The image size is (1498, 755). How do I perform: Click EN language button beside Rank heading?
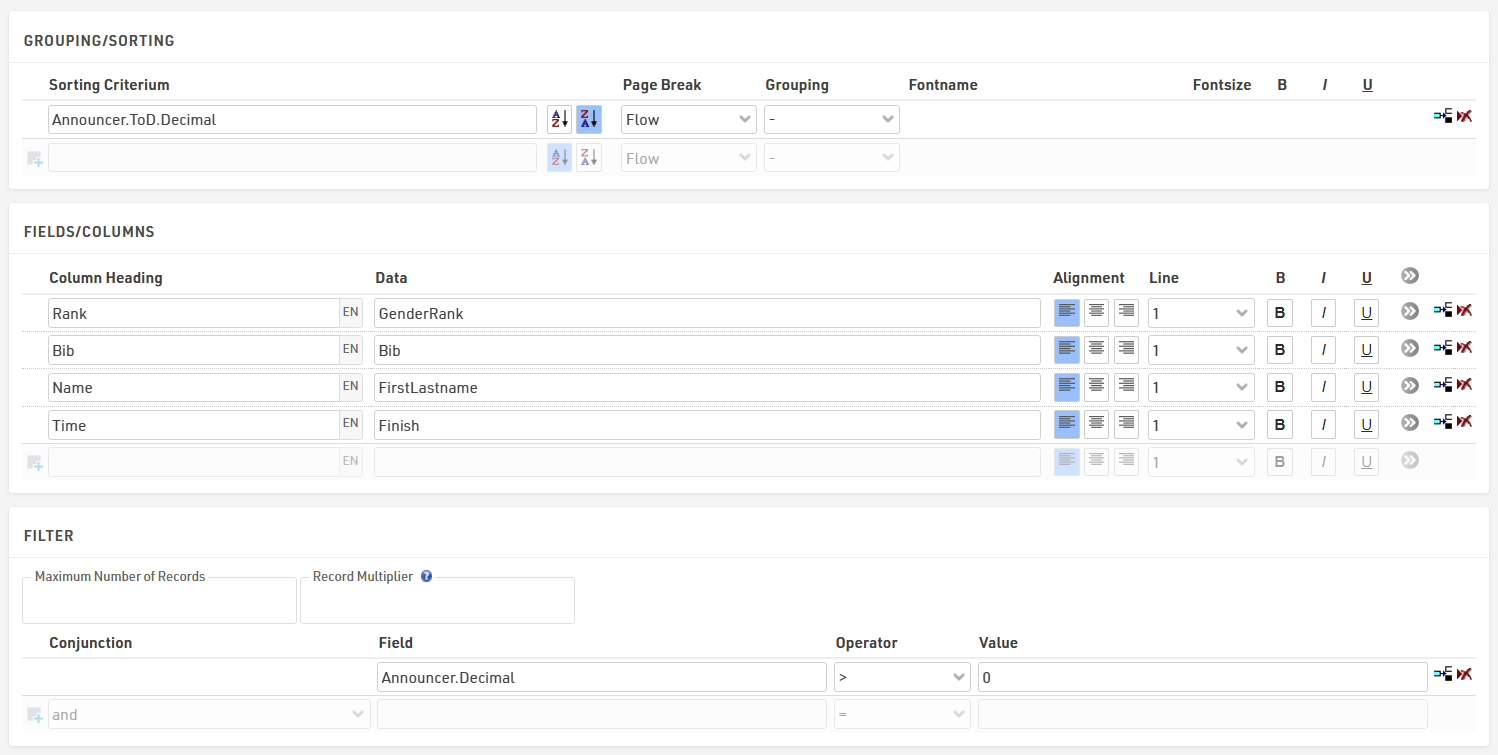(x=351, y=313)
